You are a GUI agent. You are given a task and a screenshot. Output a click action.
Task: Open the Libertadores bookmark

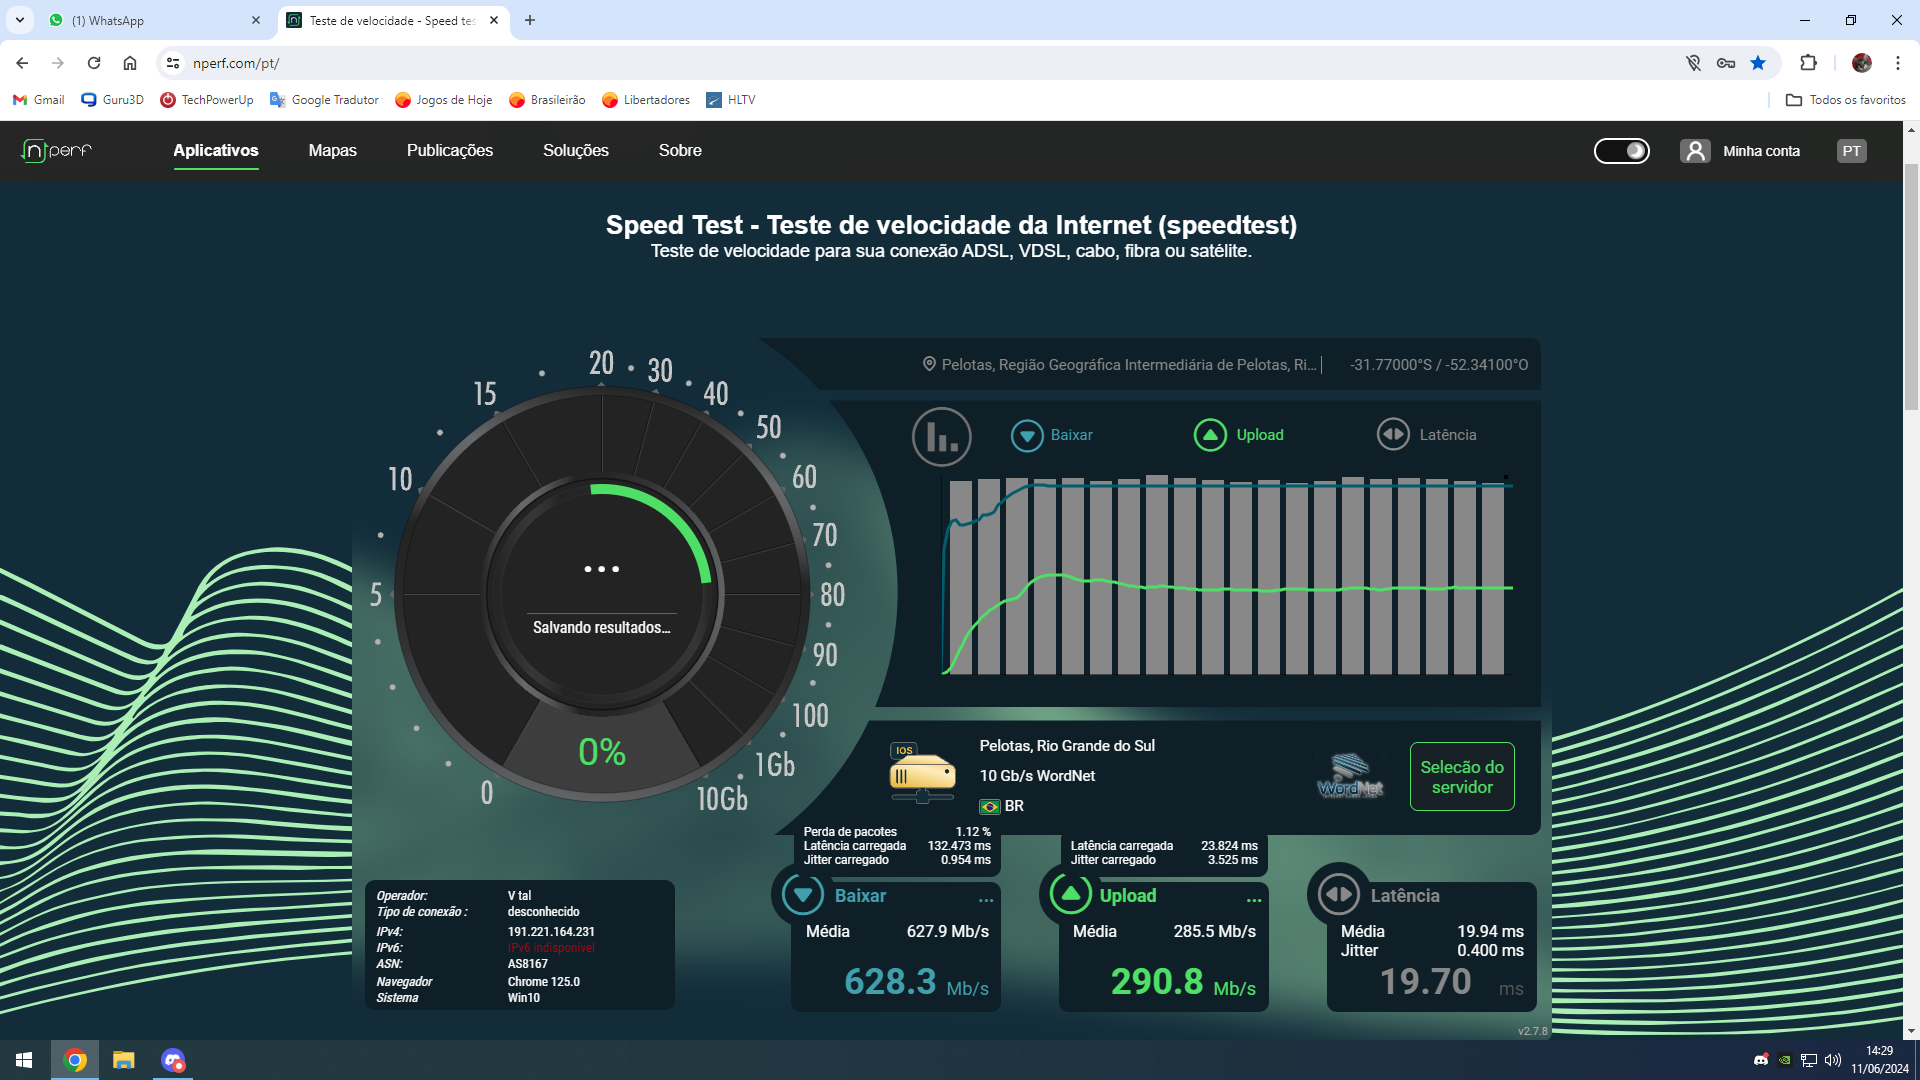(x=646, y=100)
